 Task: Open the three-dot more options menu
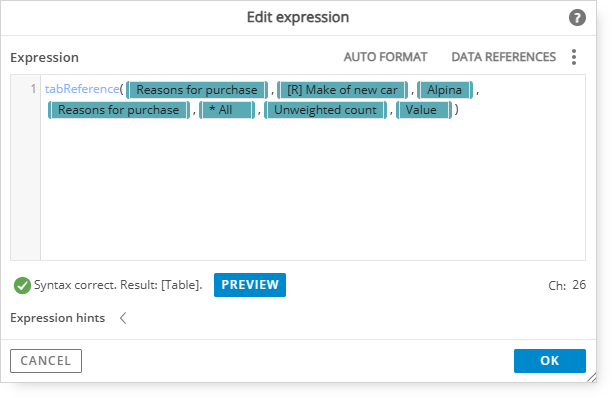(573, 57)
